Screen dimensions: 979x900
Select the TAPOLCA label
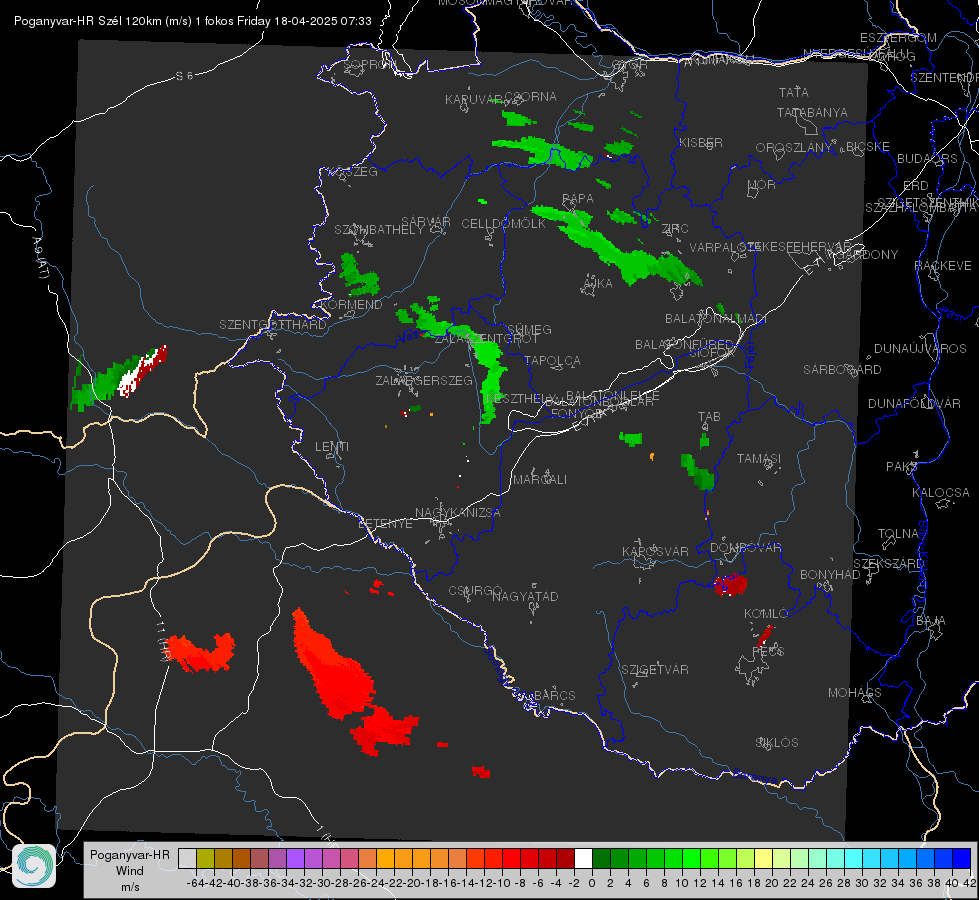[552, 360]
